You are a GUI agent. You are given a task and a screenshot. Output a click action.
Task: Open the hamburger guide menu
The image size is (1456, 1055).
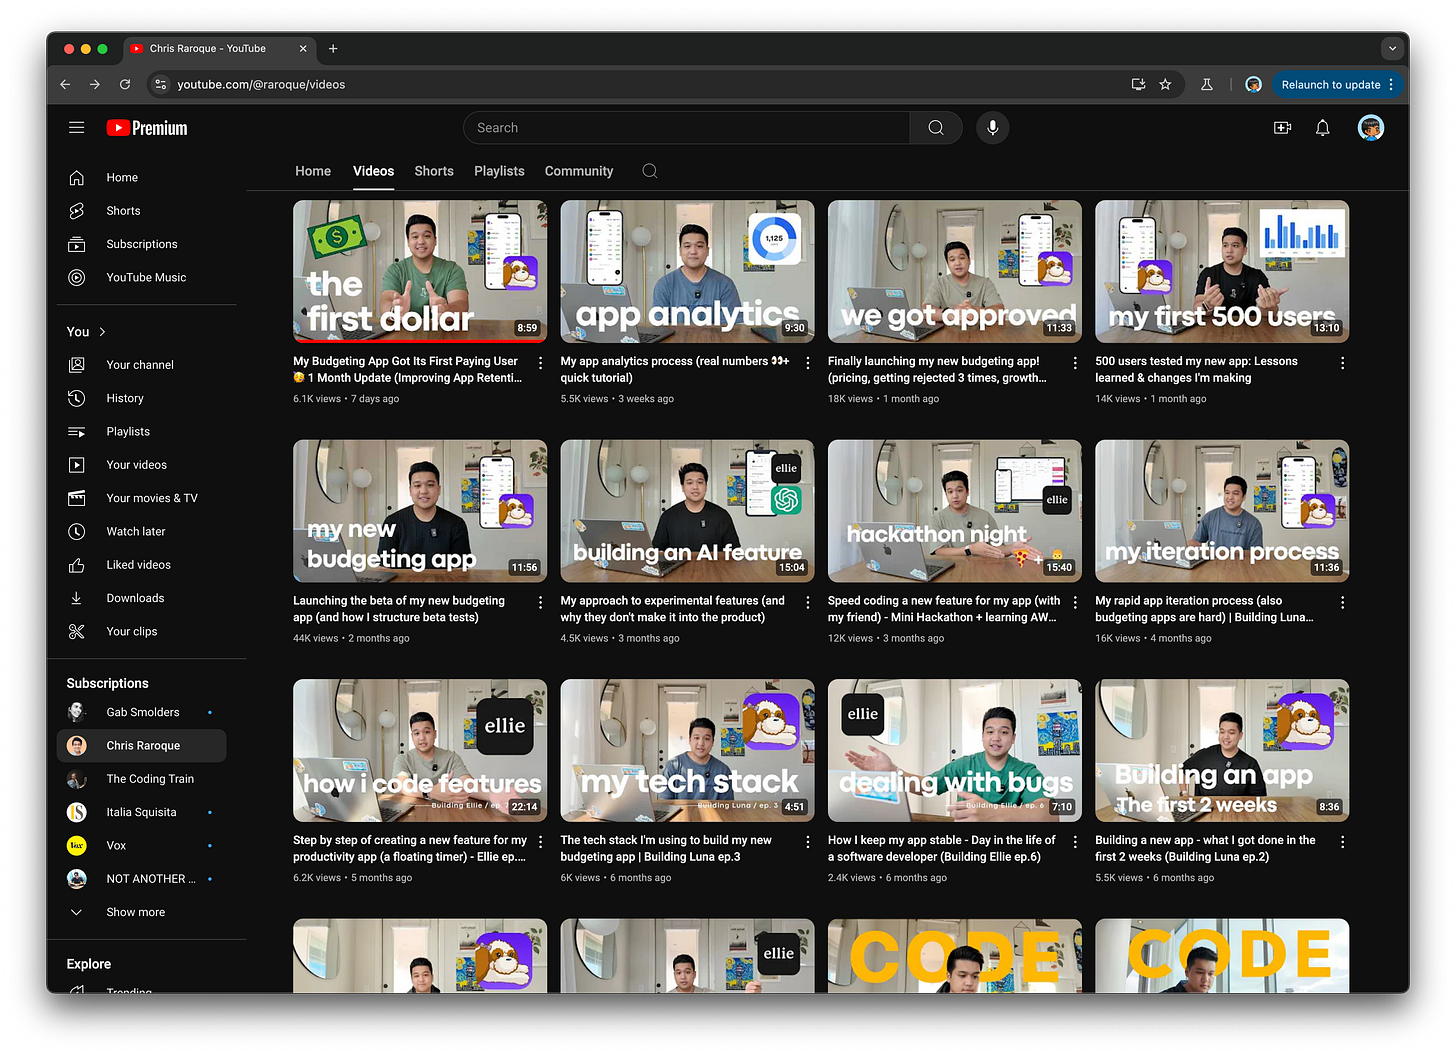[x=76, y=128]
